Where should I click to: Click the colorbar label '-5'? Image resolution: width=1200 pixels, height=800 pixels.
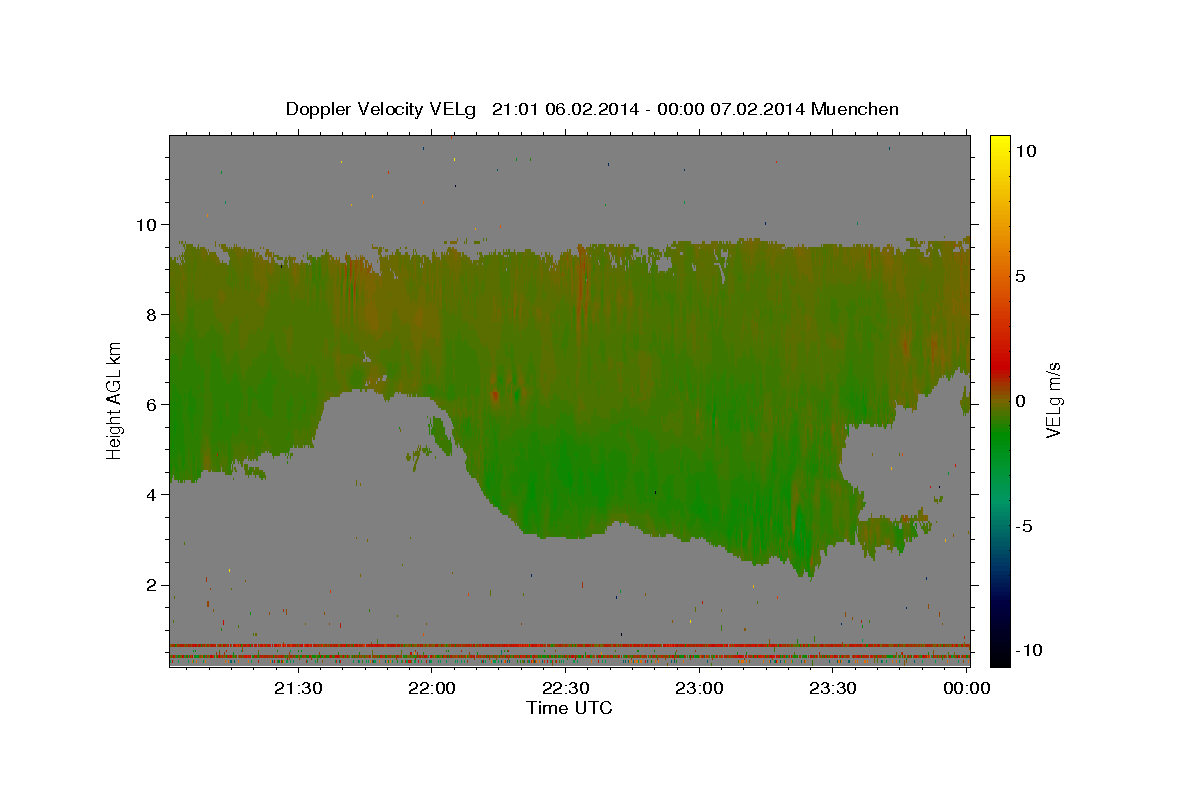1024,526
